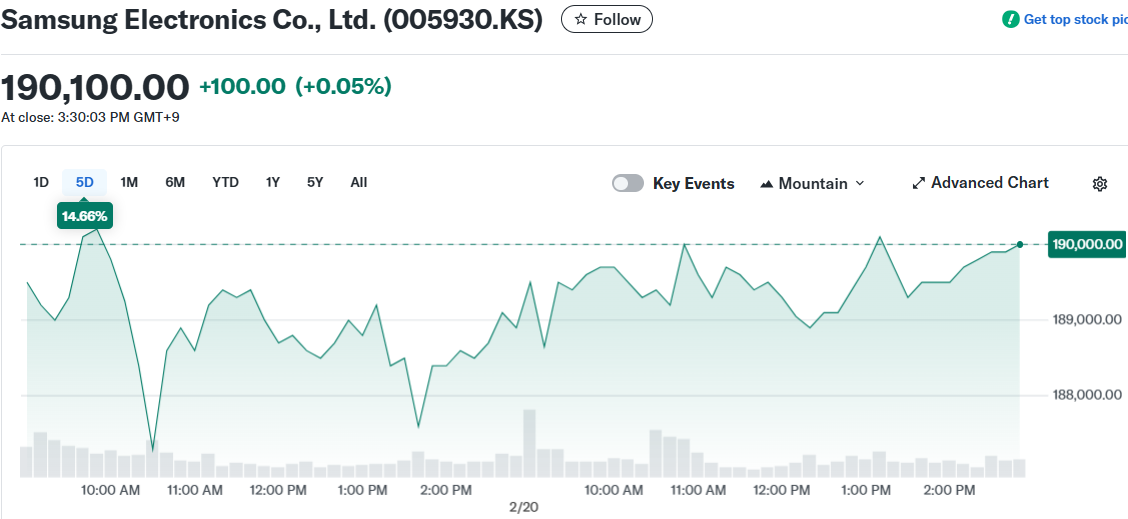Toggle the Key Events switch
The height and width of the screenshot is (519, 1128).
click(x=628, y=184)
